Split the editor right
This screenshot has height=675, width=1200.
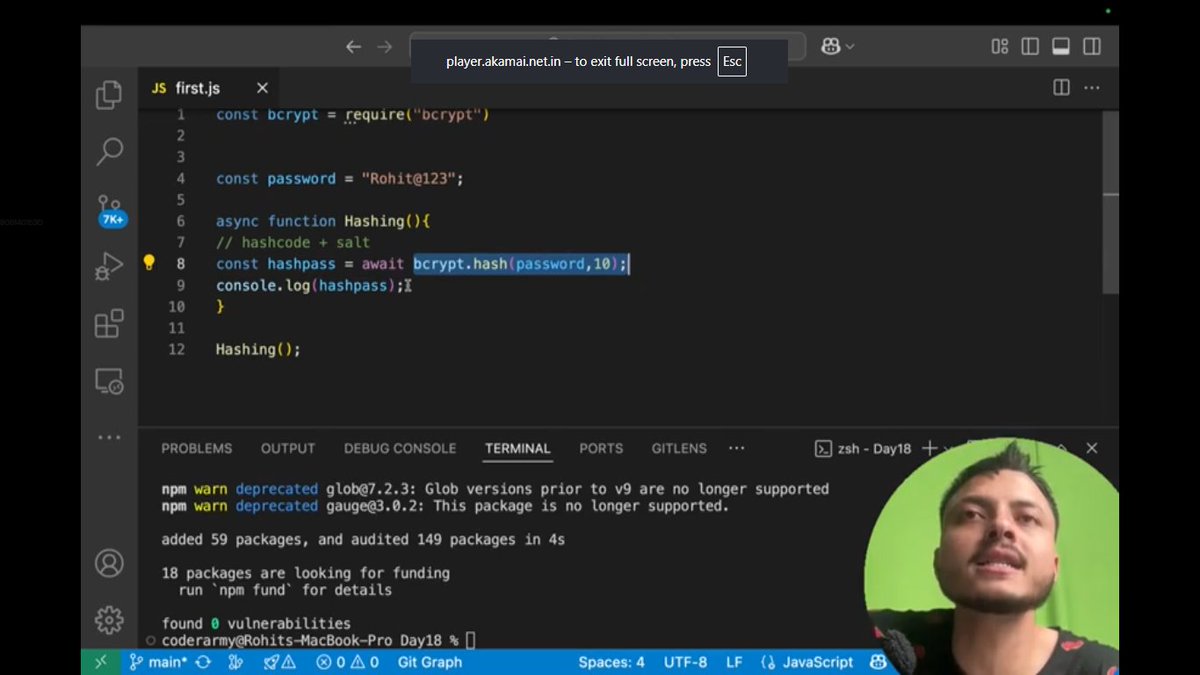point(1062,88)
